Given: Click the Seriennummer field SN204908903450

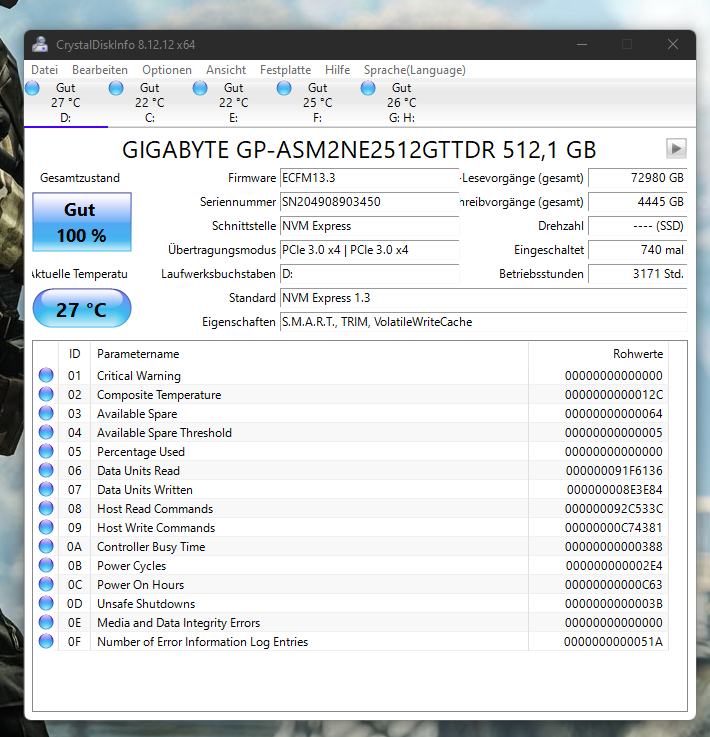Looking at the screenshot, I should [x=369, y=202].
